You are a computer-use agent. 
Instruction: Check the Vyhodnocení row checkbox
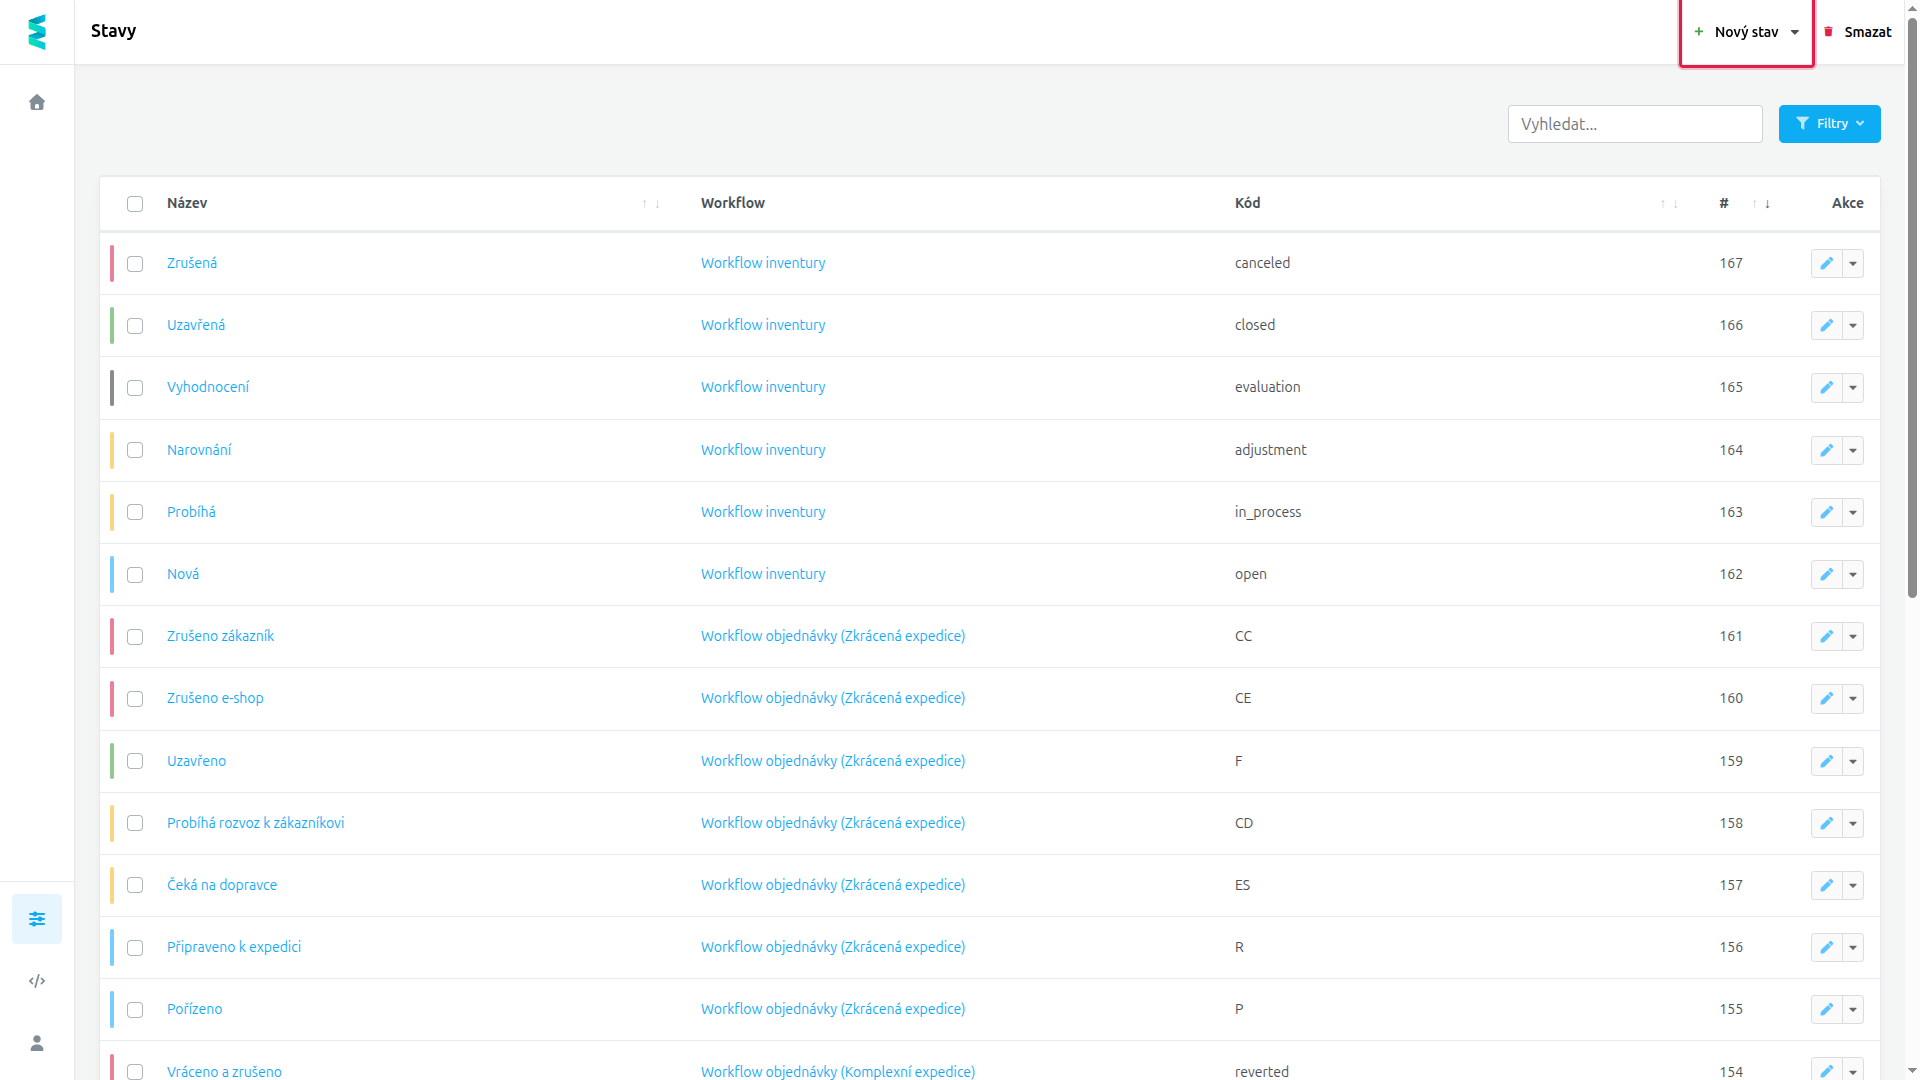135,388
